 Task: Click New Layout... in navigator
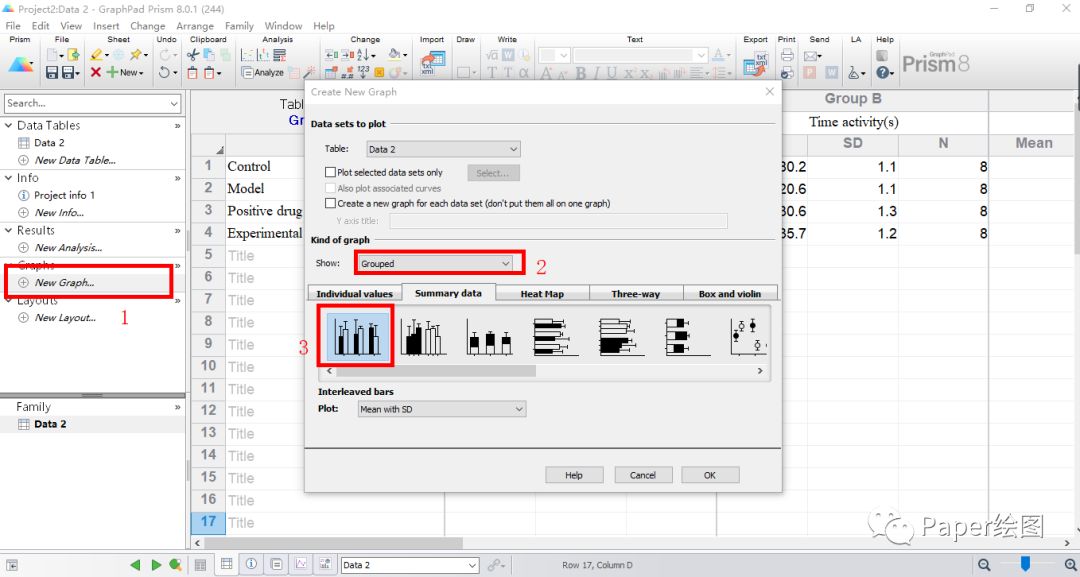pos(65,317)
